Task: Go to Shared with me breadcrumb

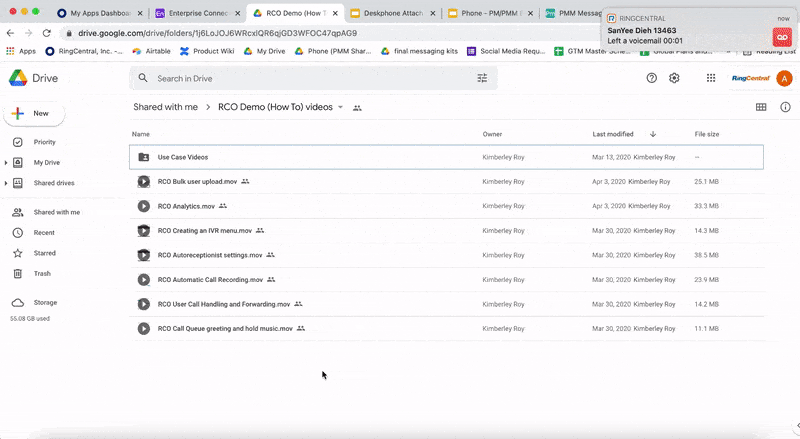Action: click(165, 107)
